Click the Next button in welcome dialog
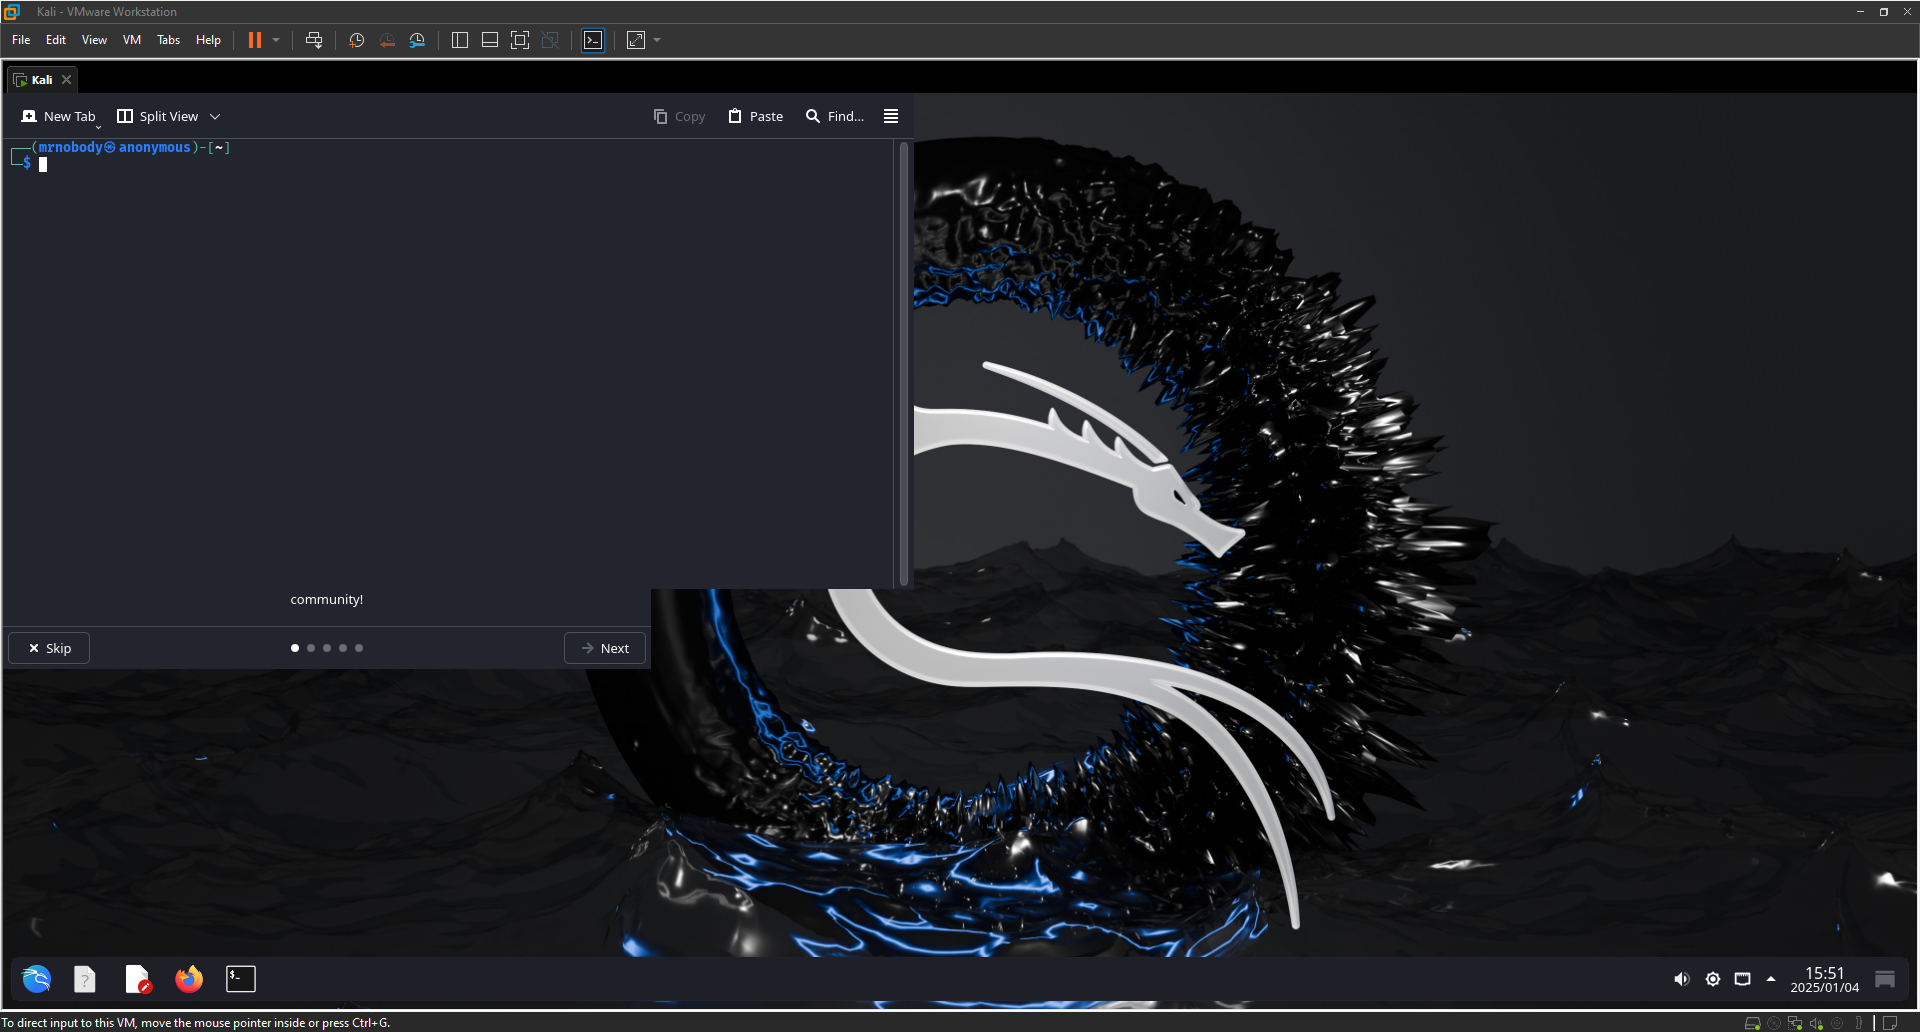The width and height of the screenshot is (1920, 1032). click(x=605, y=648)
